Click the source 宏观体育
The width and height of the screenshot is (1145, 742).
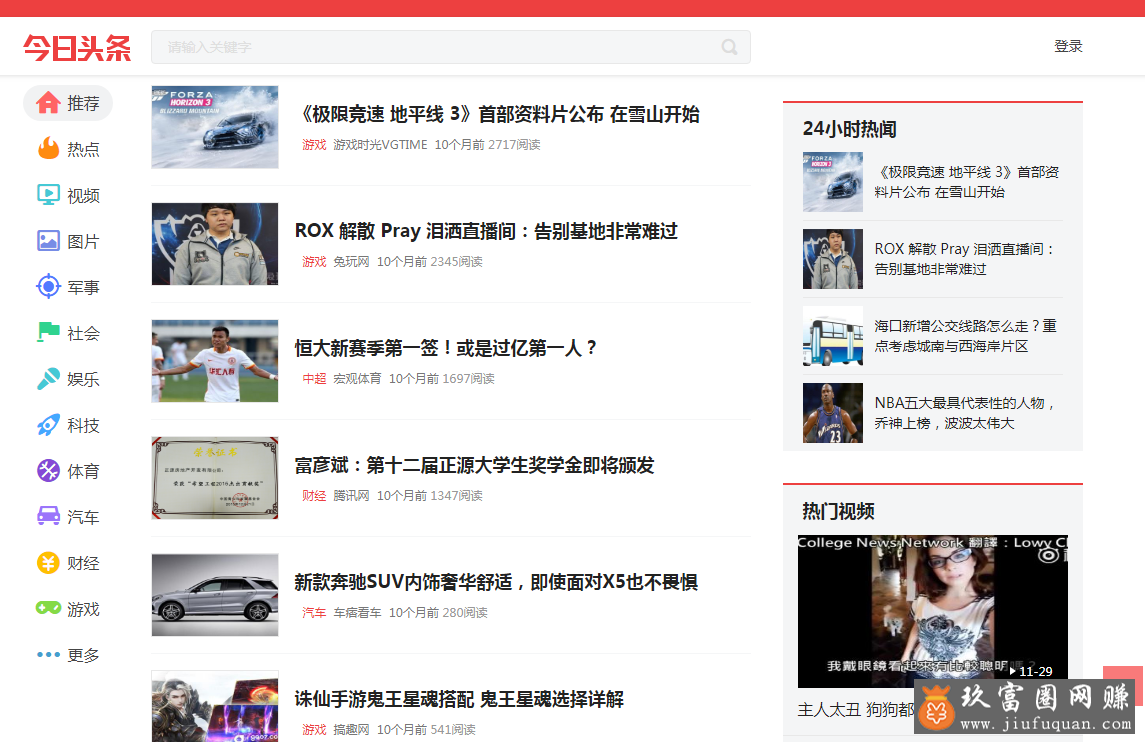pos(357,378)
